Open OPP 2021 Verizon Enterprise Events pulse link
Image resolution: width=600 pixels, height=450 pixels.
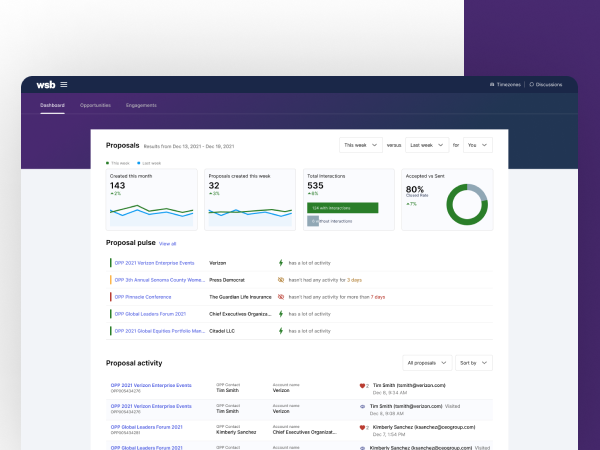(x=154, y=263)
